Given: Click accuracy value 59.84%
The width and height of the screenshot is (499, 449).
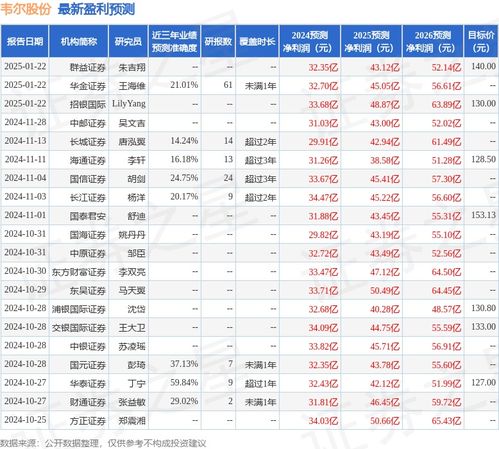Looking at the screenshot, I should pyautogui.click(x=184, y=382).
